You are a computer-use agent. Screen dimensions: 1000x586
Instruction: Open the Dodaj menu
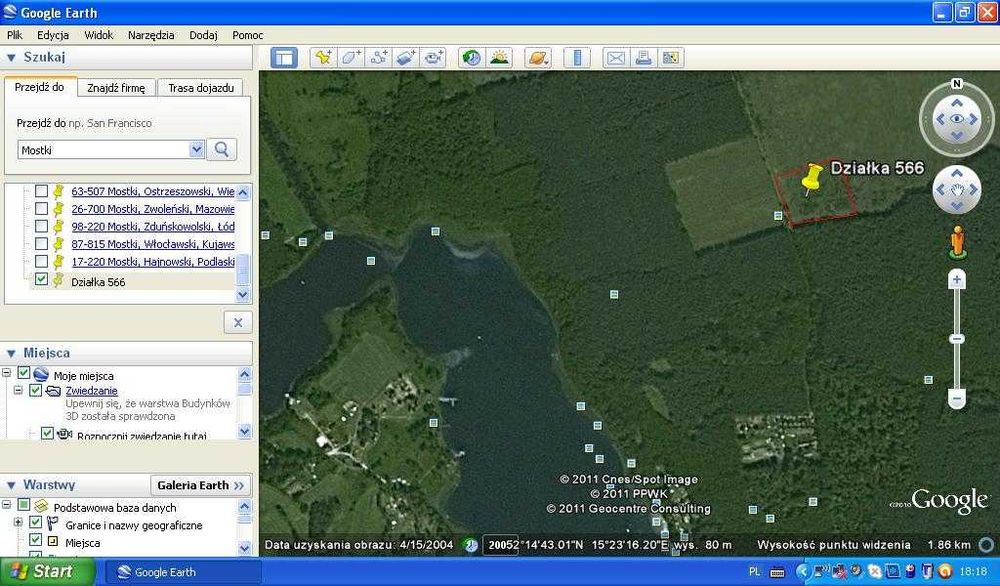203,35
